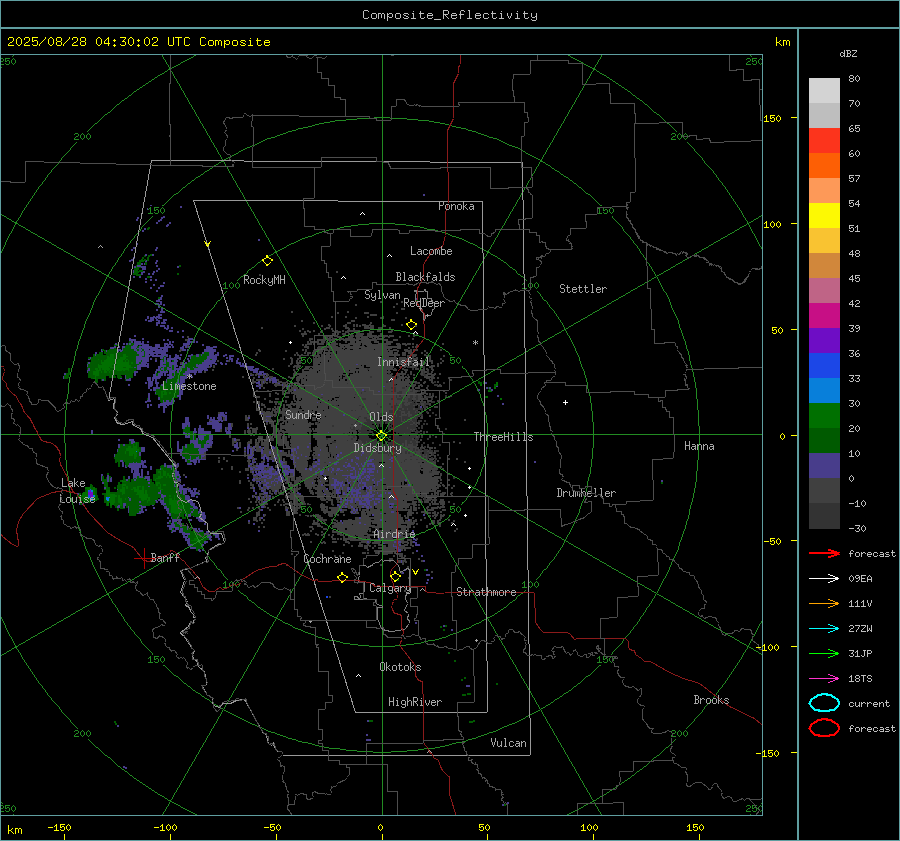This screenshot has height=841, width=900.
Task: Click the magenta 18TS arrow icon
Action: tap(824, 679)
